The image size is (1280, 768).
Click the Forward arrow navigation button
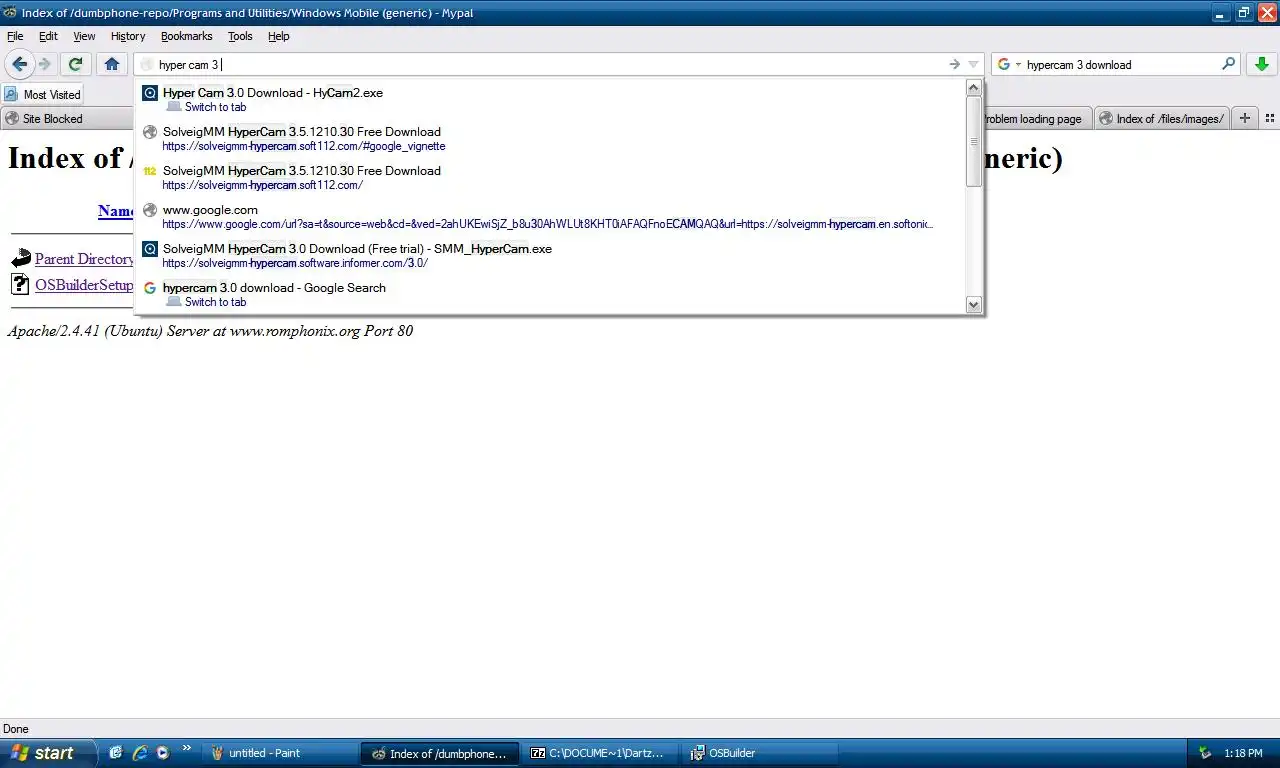[x=45, y=64]
